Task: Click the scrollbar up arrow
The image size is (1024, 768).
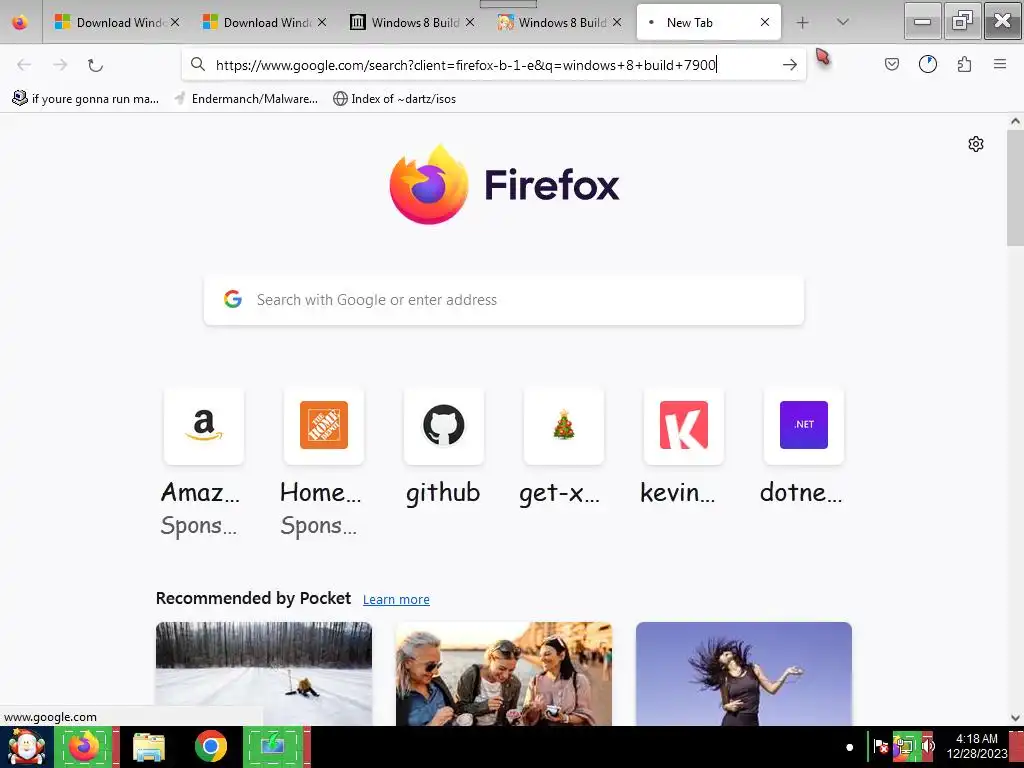Action: (1015, 121)
